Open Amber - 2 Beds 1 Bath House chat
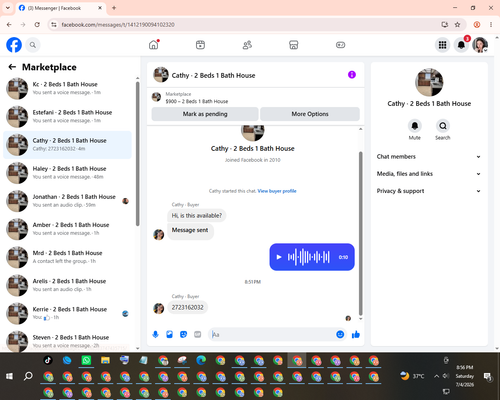Viewport: 500px width, 400px height. coord(67,229)
